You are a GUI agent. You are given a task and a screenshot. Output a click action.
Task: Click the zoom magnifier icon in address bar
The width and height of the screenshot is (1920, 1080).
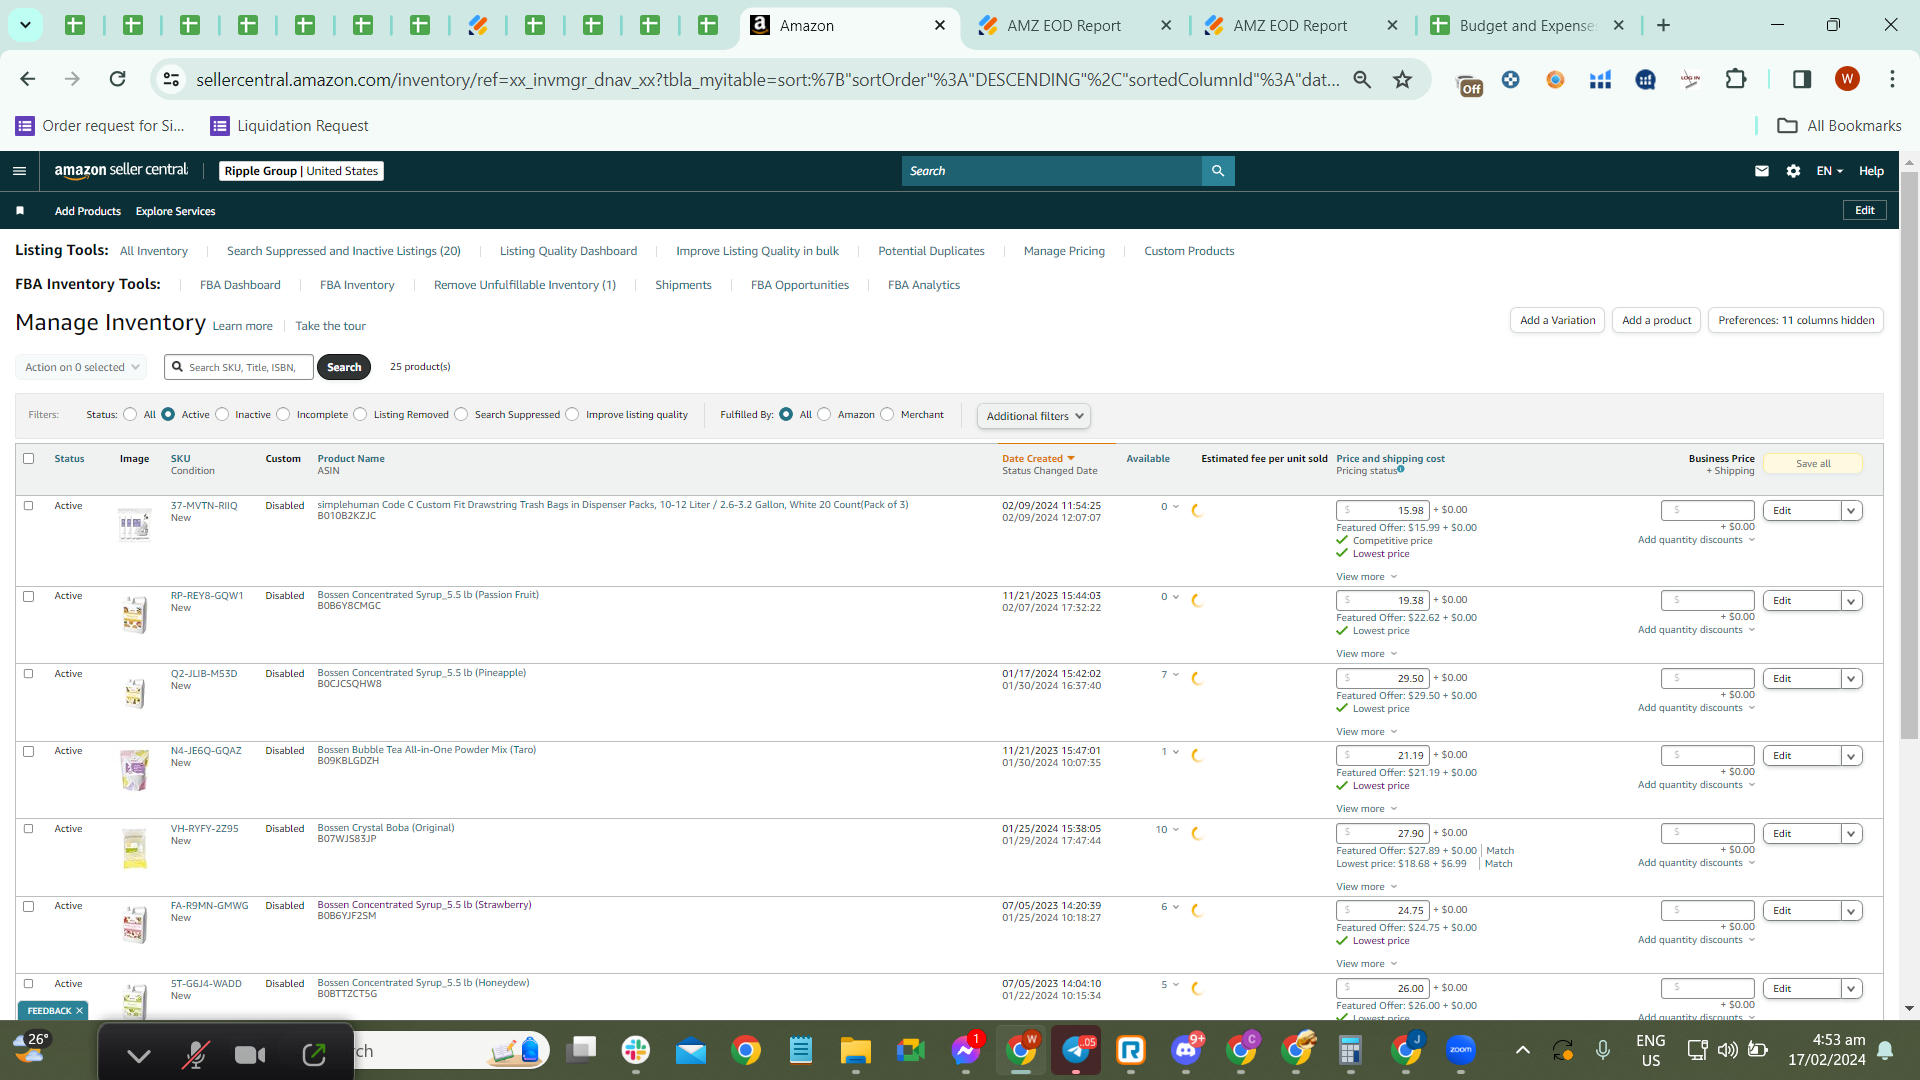point(1362,79)
